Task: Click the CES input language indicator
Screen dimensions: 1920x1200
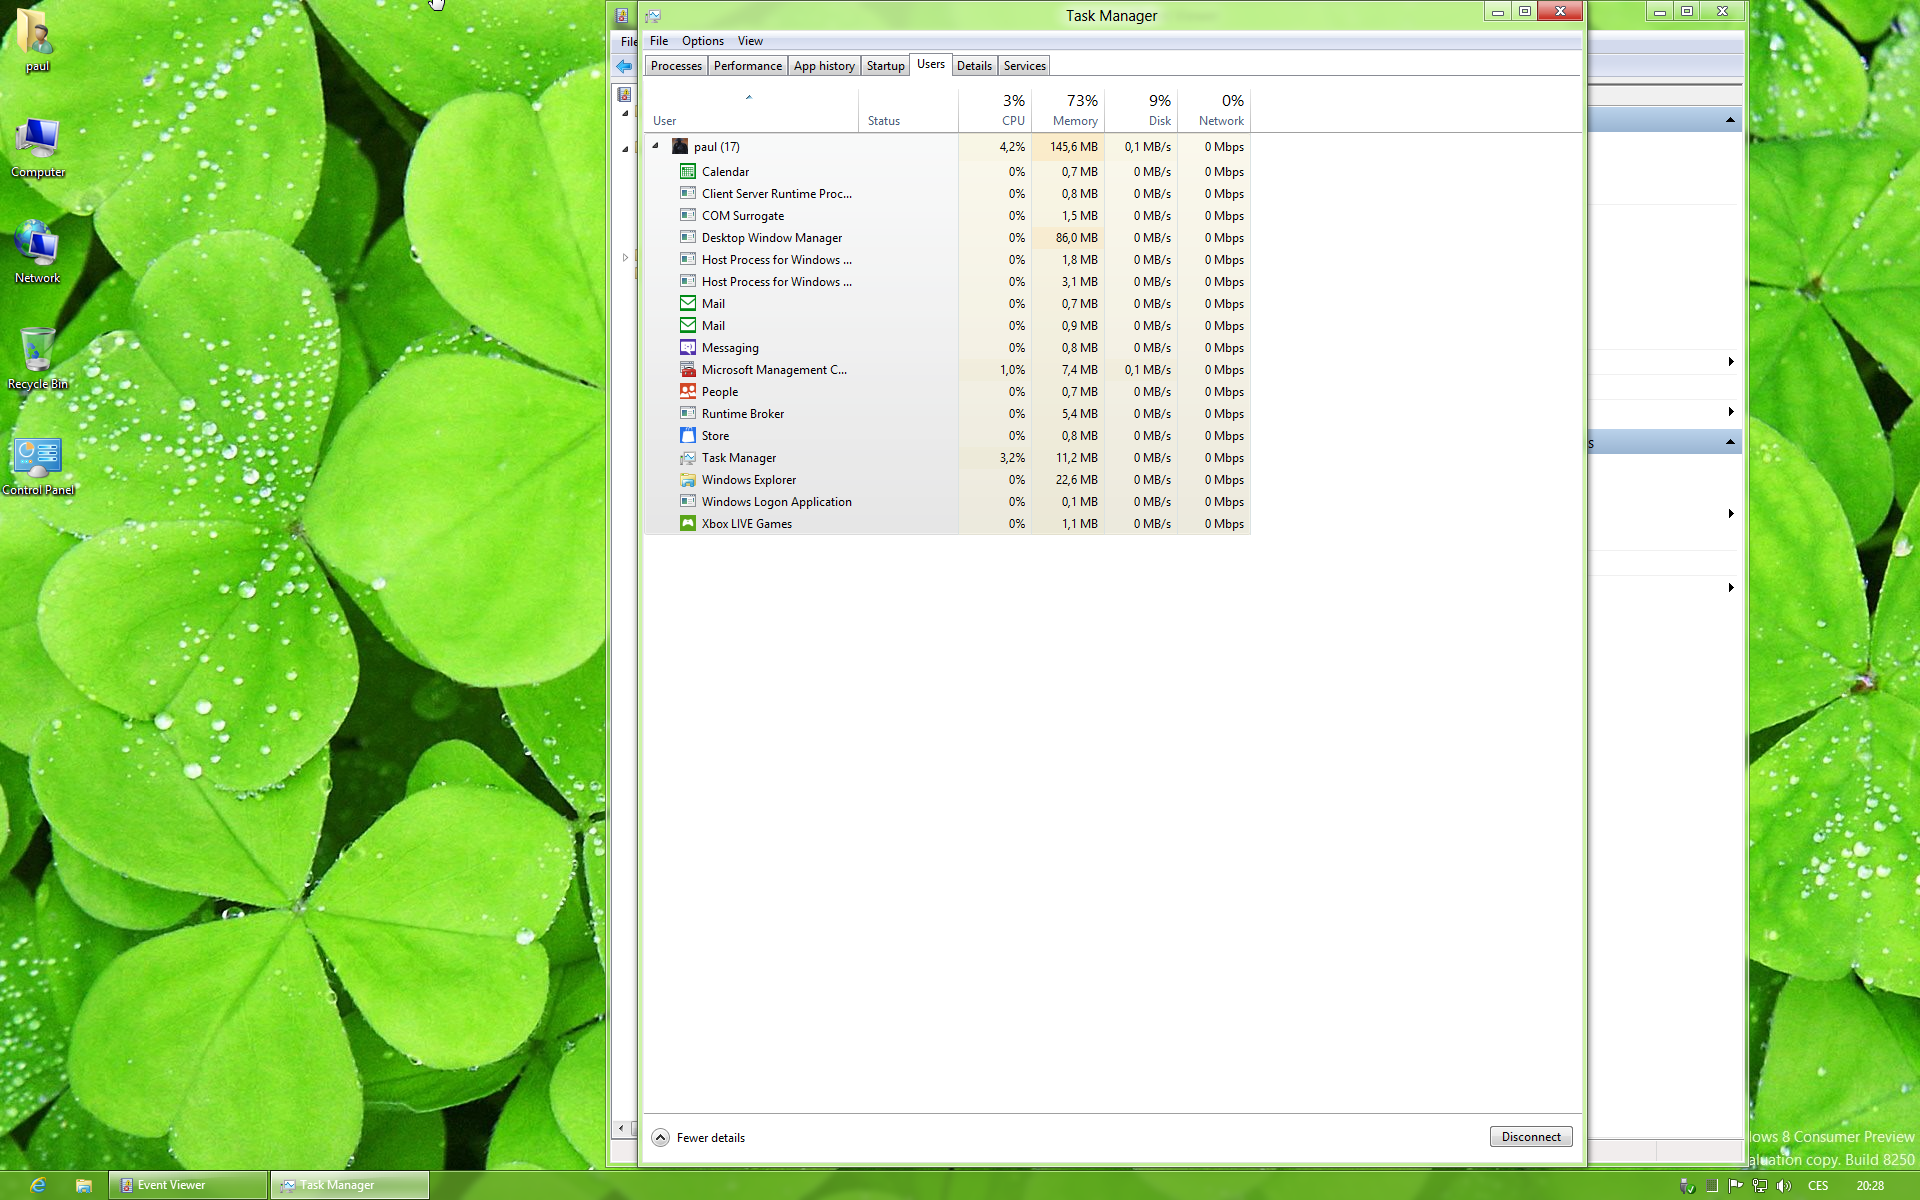Action: coord(1818,1186)
